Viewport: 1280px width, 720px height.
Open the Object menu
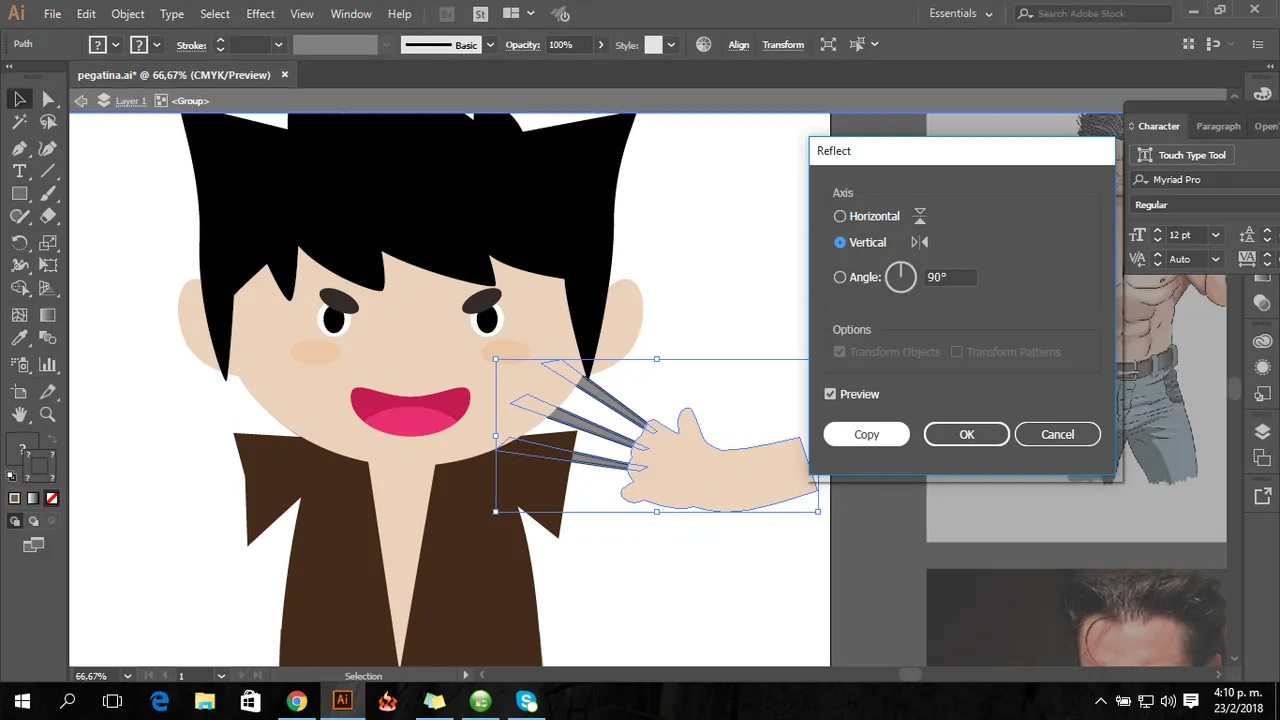pyautogui.click(x=128, y=14)
